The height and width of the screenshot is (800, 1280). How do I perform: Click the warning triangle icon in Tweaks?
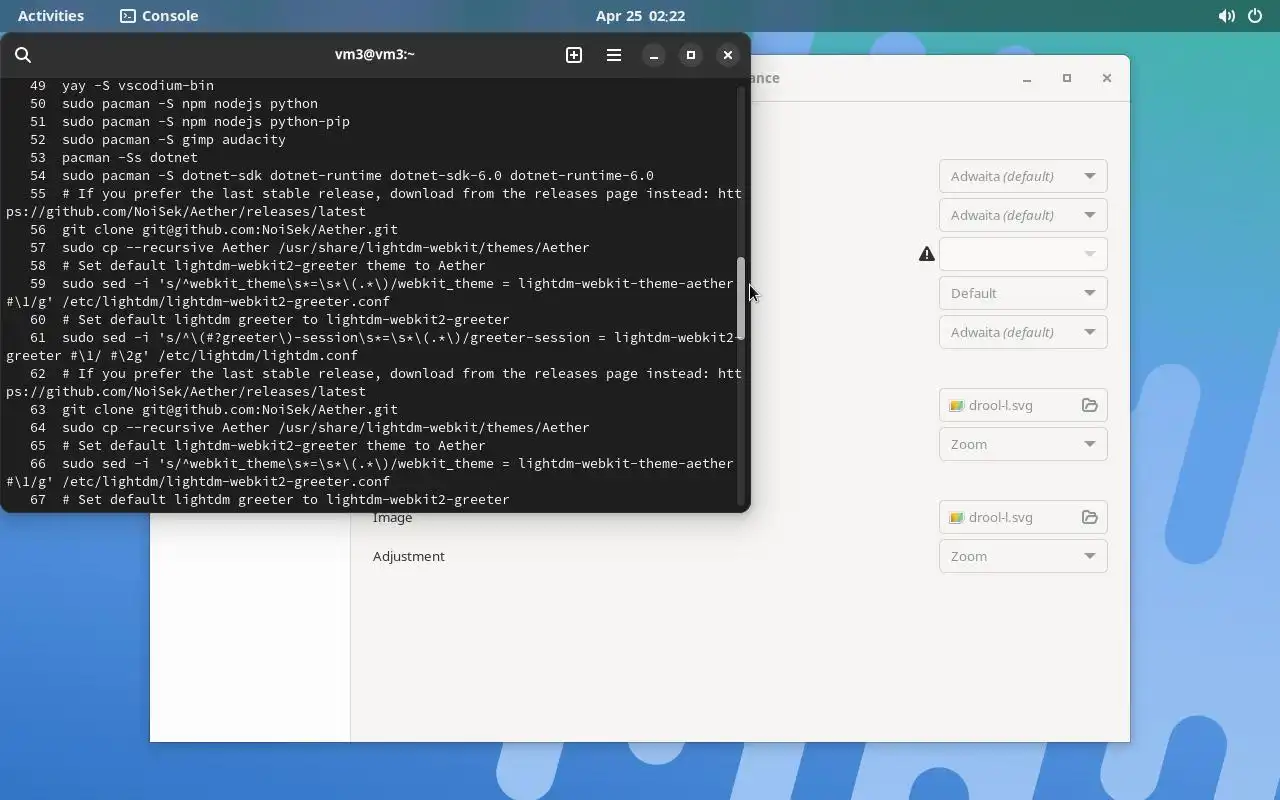click(x=927, y=254)
